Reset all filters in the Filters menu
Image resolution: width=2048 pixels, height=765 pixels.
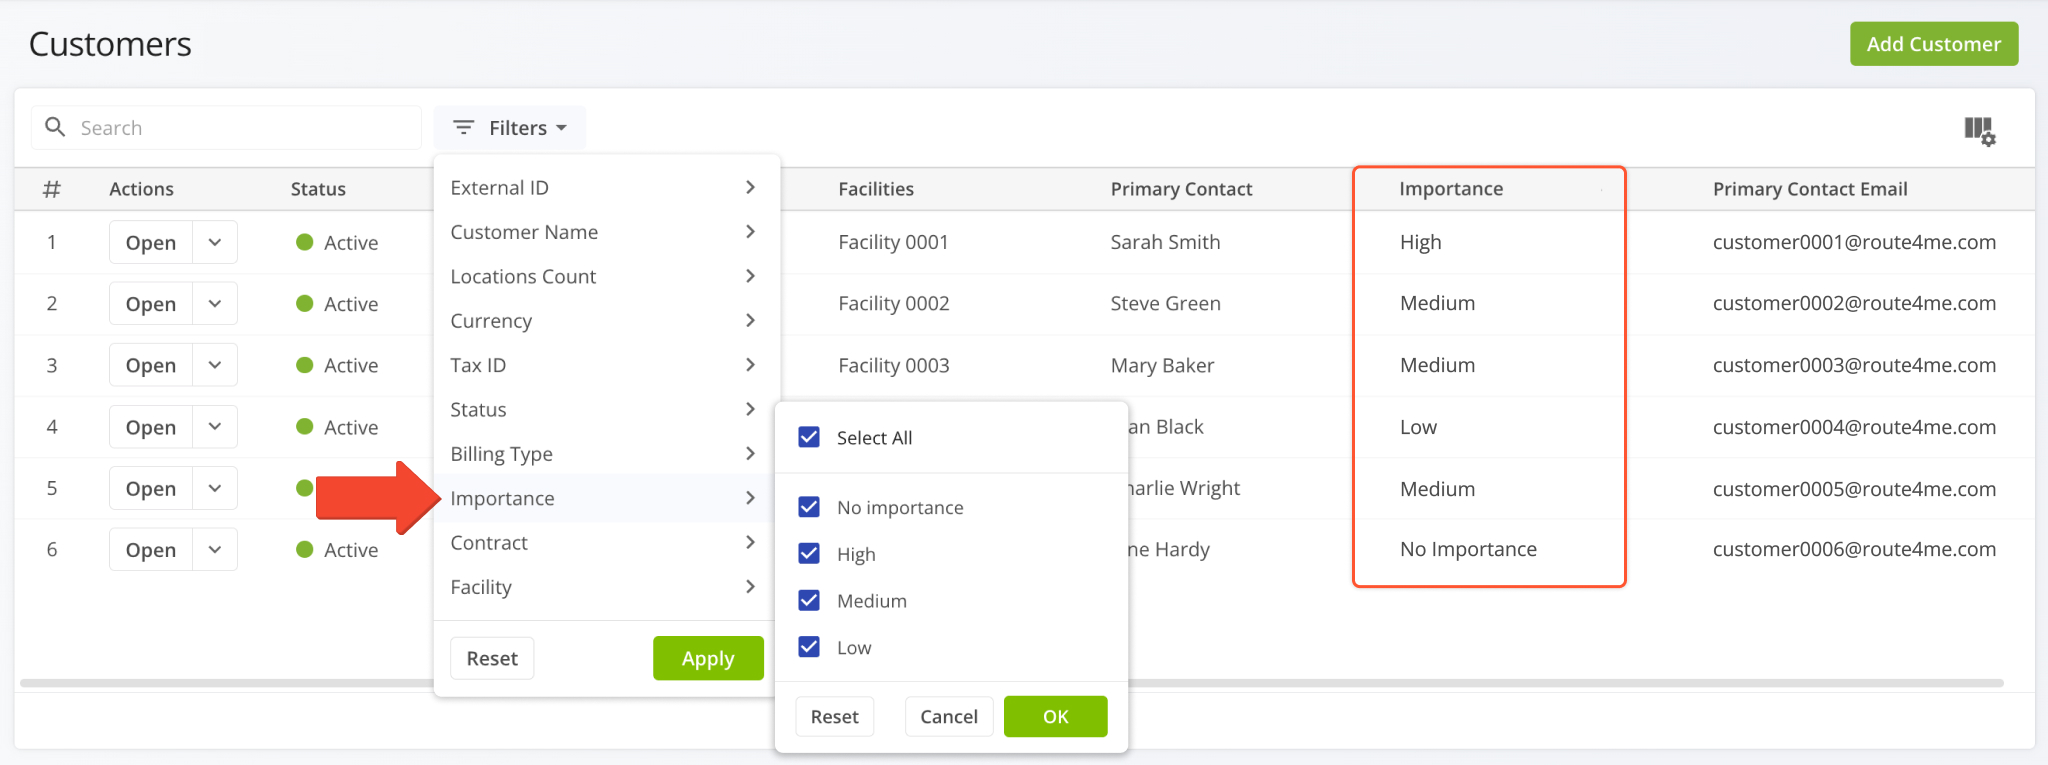492,658
